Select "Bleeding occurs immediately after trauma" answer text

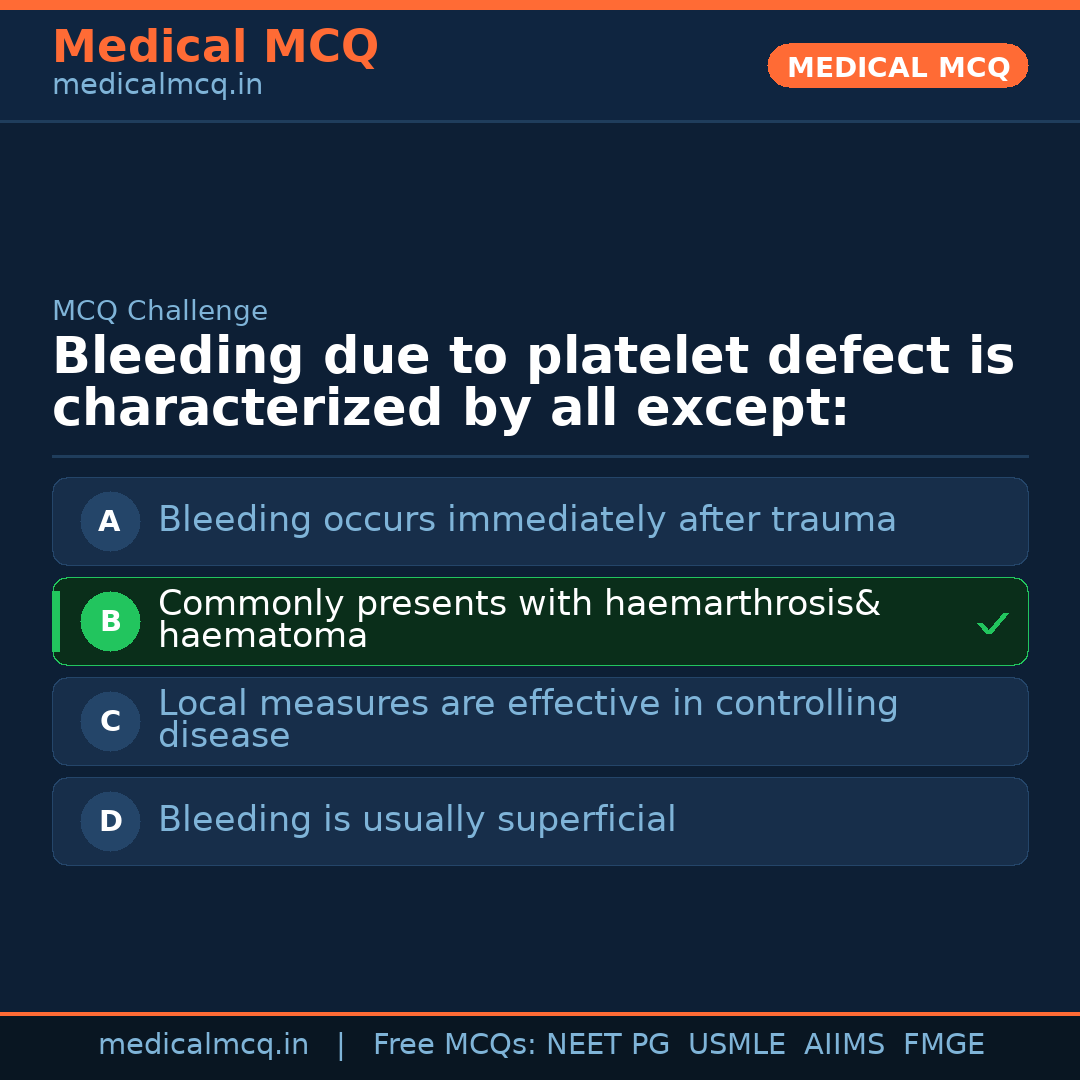[x=527, y=520]
